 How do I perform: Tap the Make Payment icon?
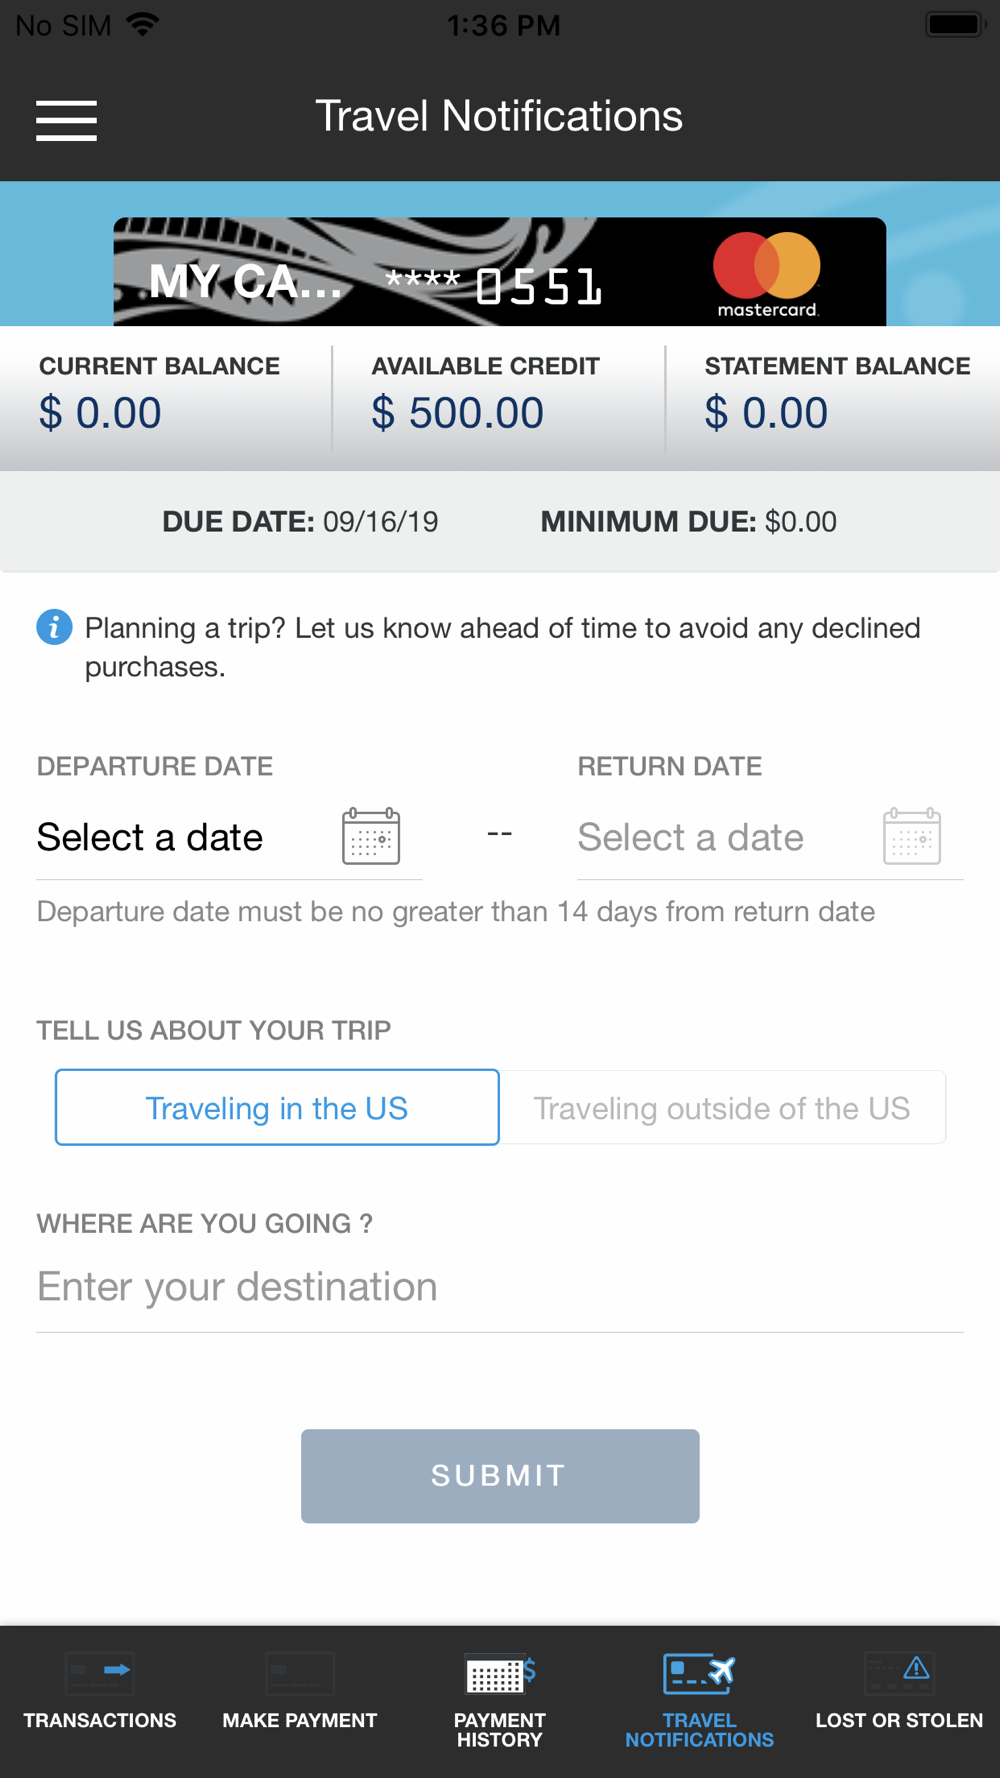pyautogui.click(x=300, y=1673)
